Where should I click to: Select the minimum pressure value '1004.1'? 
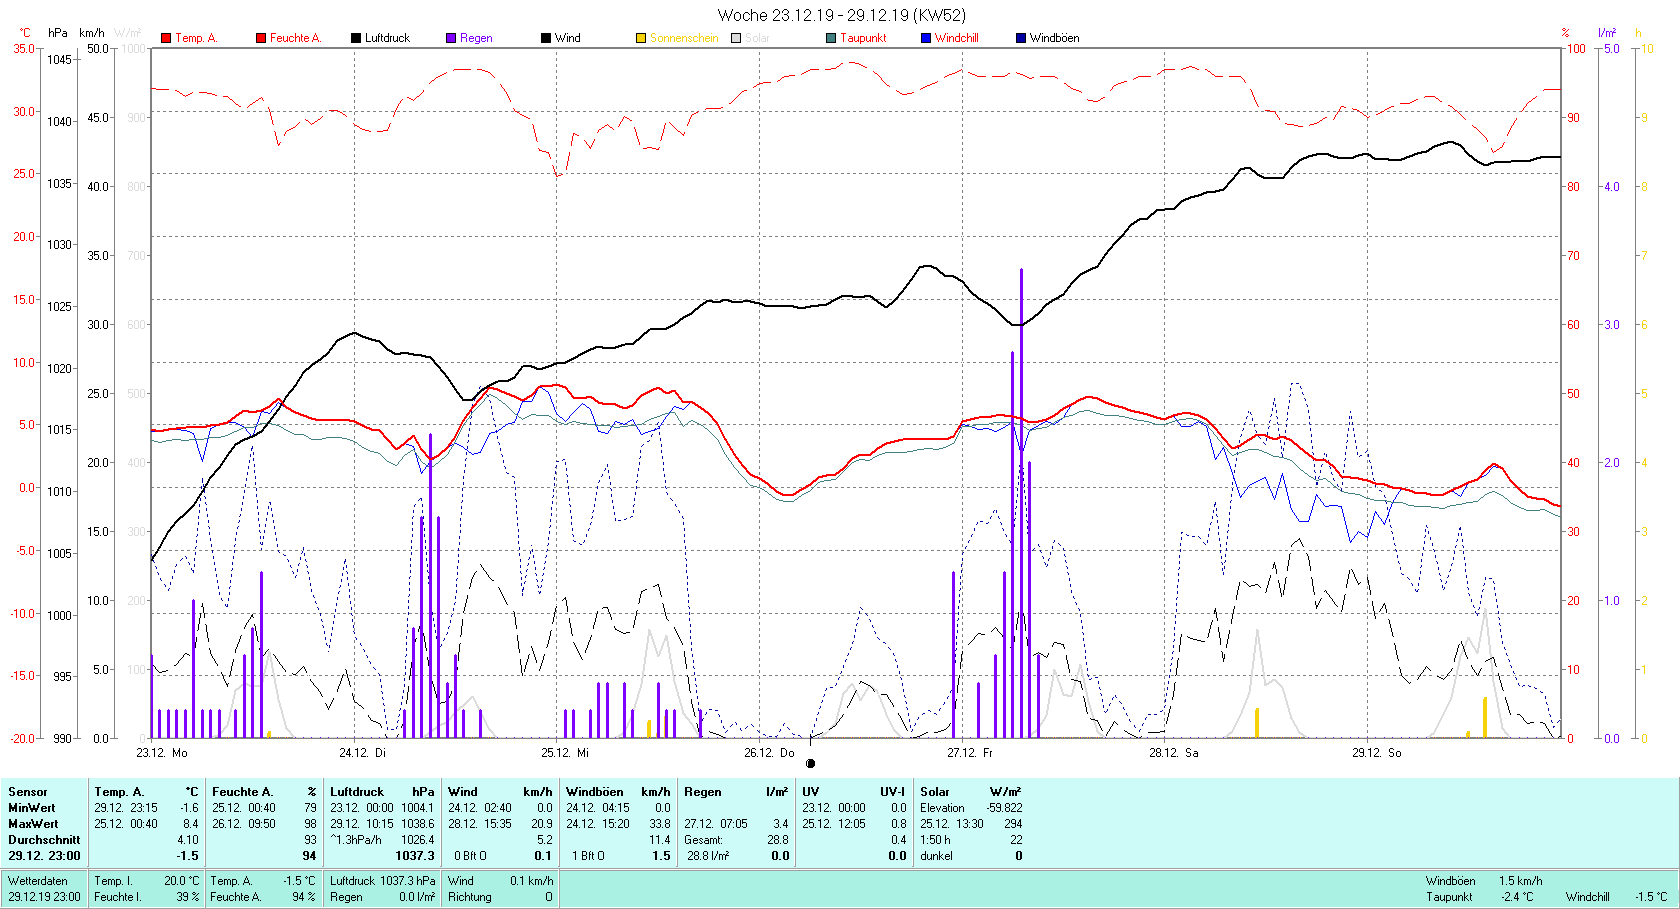[418, 808]
